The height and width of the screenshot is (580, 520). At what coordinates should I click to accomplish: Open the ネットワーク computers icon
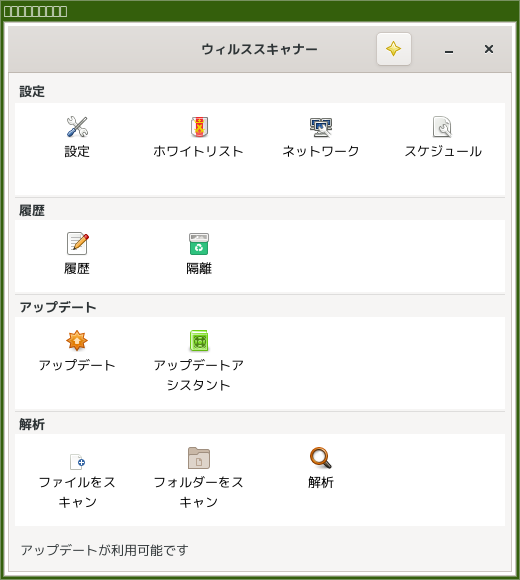[x=321, y=127]
